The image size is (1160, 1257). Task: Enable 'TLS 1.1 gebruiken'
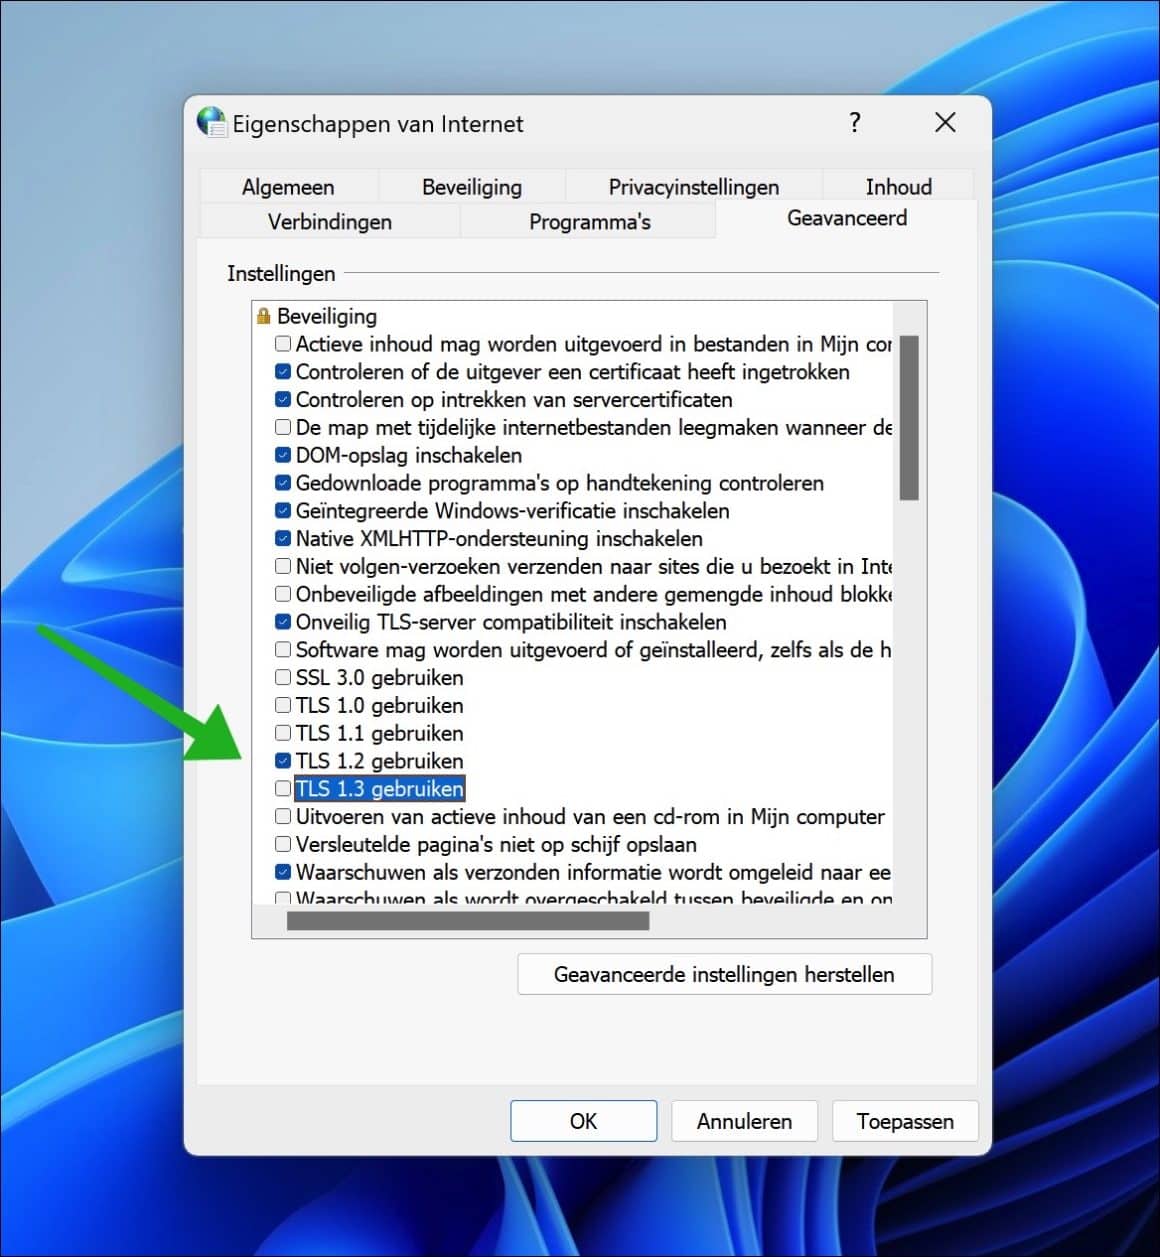click(283, 733)
